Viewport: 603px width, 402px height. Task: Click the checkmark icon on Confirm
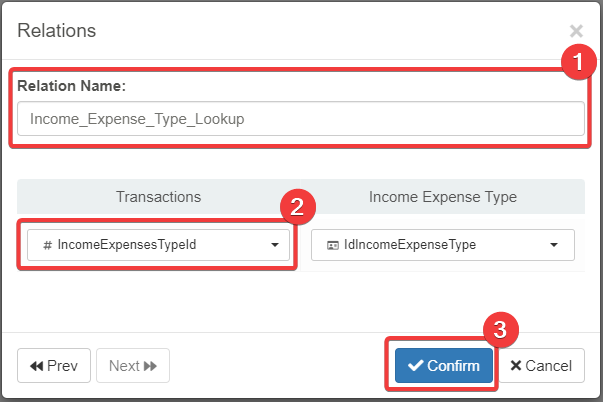[416, 366]
